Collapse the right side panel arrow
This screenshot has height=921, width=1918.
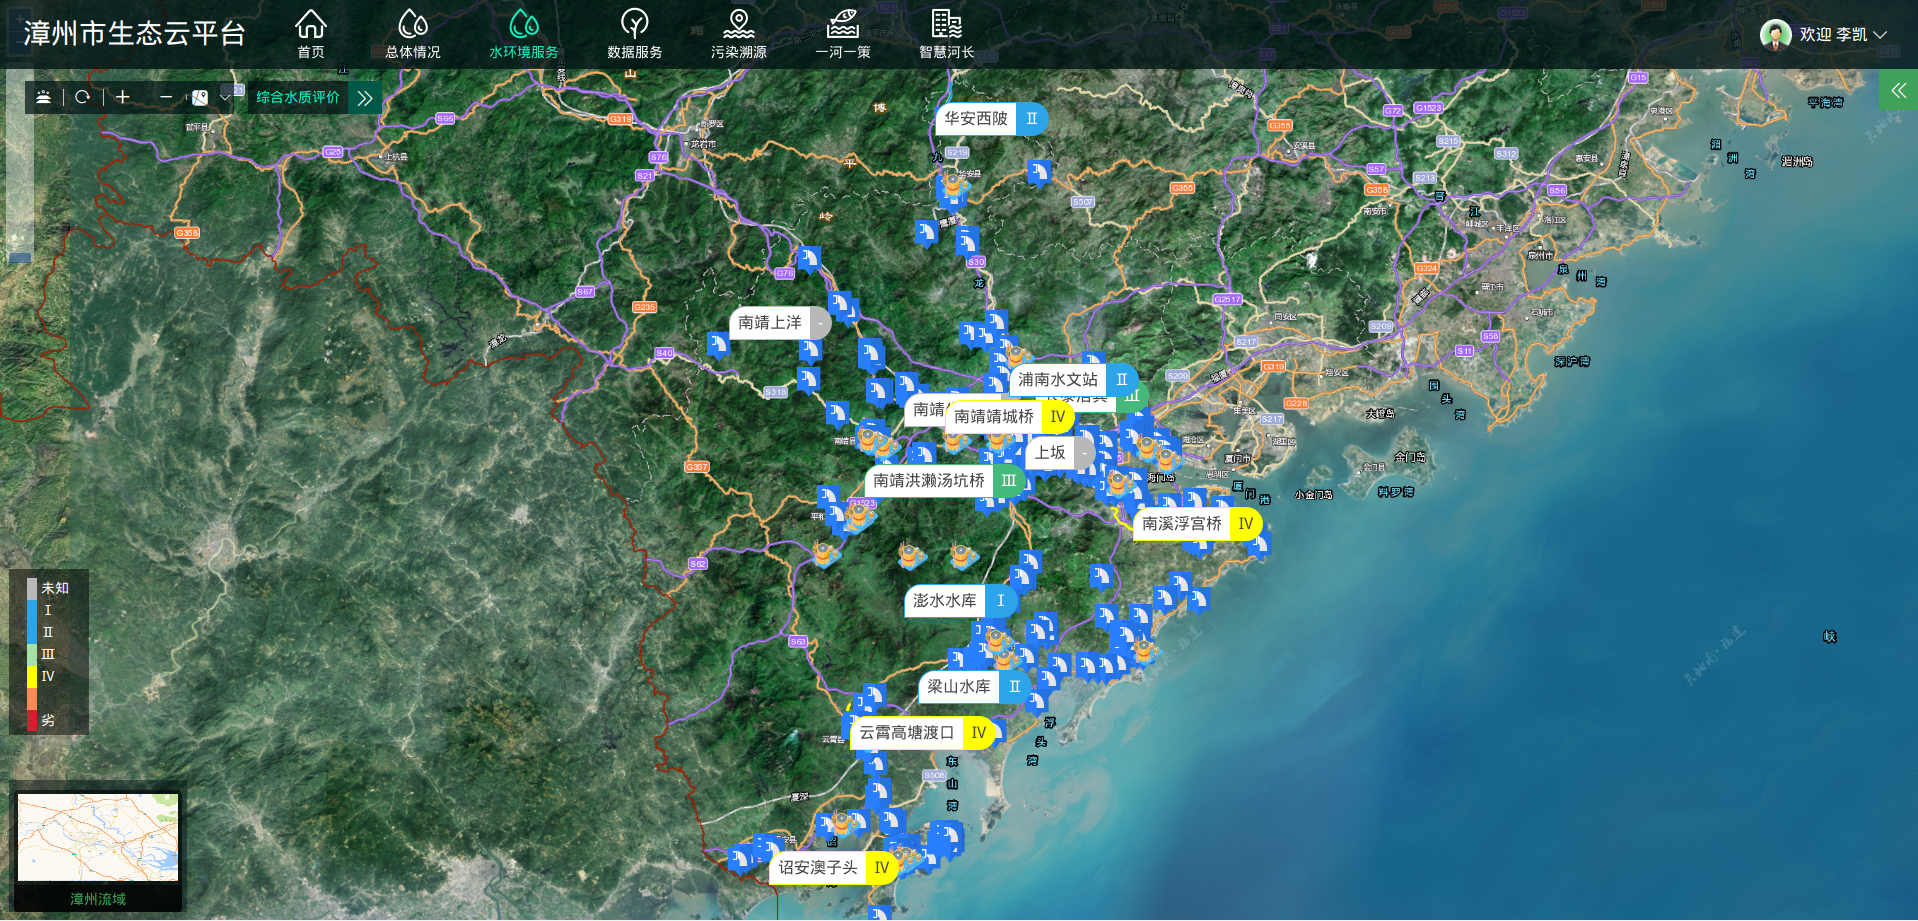[1898, 90]
